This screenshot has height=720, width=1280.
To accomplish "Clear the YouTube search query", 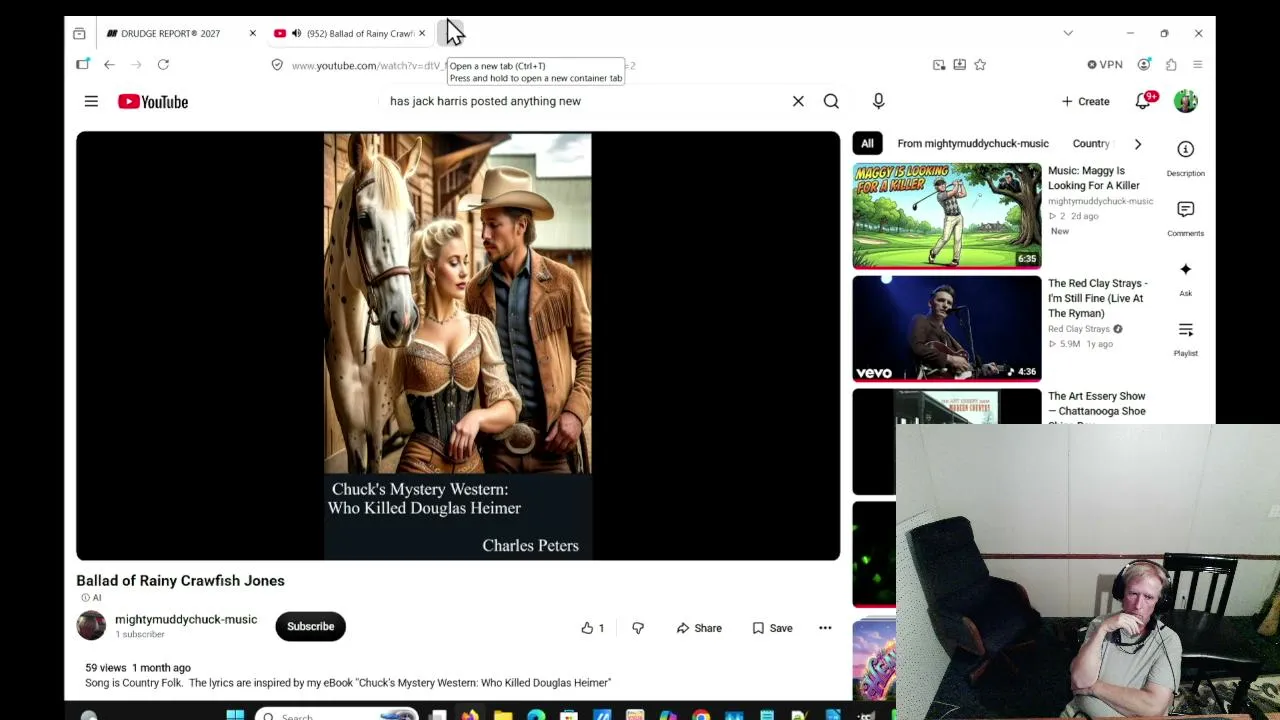I will pos(798,101).
